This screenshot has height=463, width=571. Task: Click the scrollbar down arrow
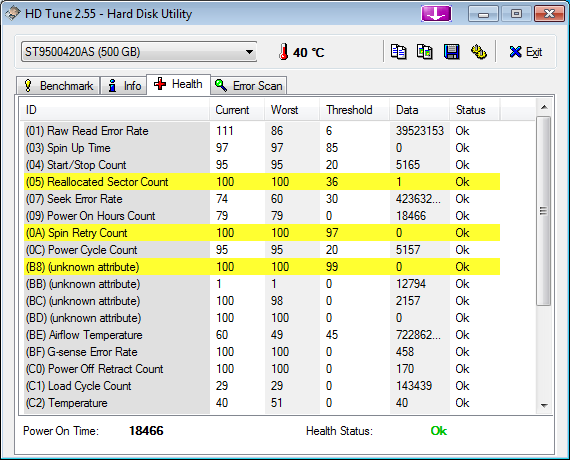click(x=544, y=405)
